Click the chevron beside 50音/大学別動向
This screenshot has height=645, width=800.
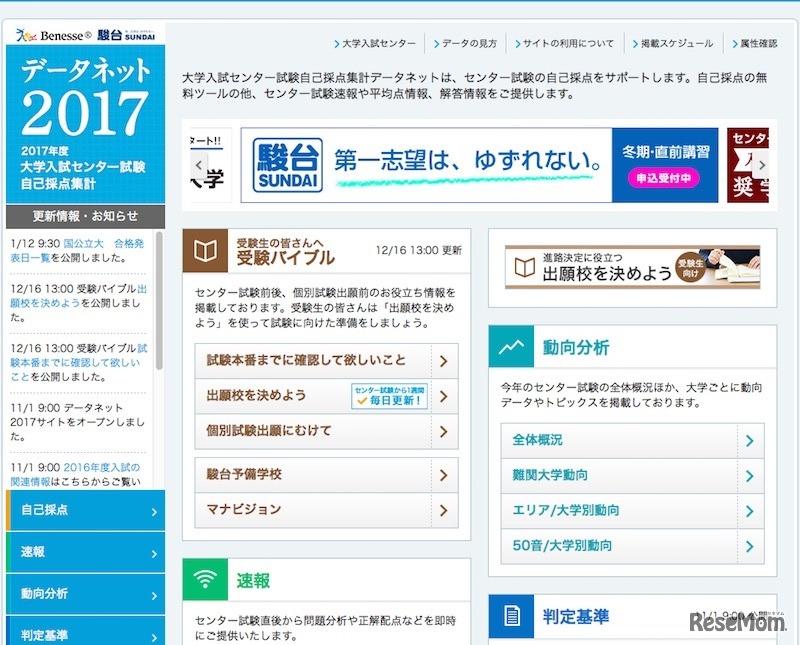[750, 546]
